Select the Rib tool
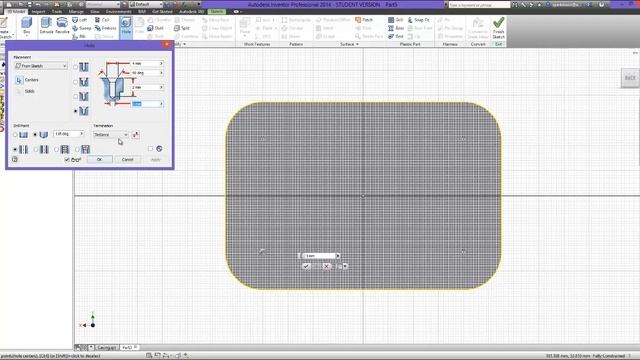Screen dimensions: 640x360 click(79, 36)
